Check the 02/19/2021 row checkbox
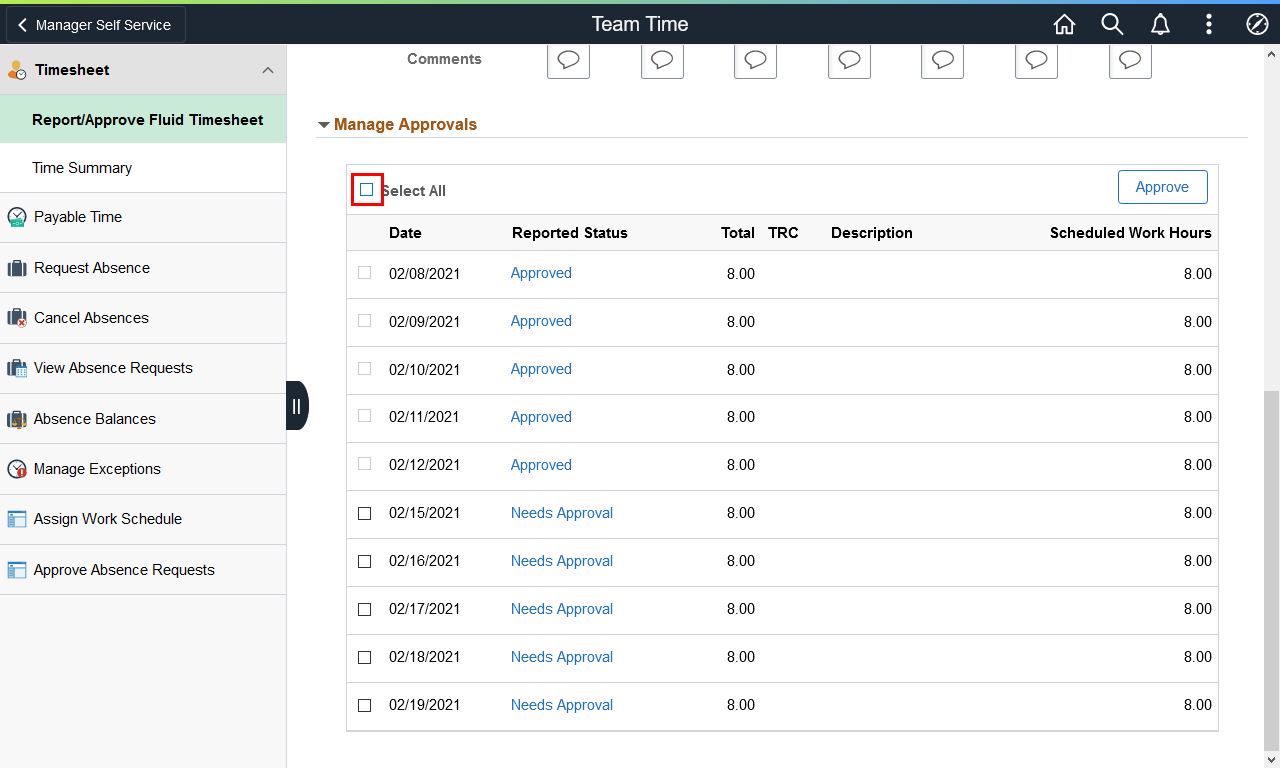 [x=364, y=705]
